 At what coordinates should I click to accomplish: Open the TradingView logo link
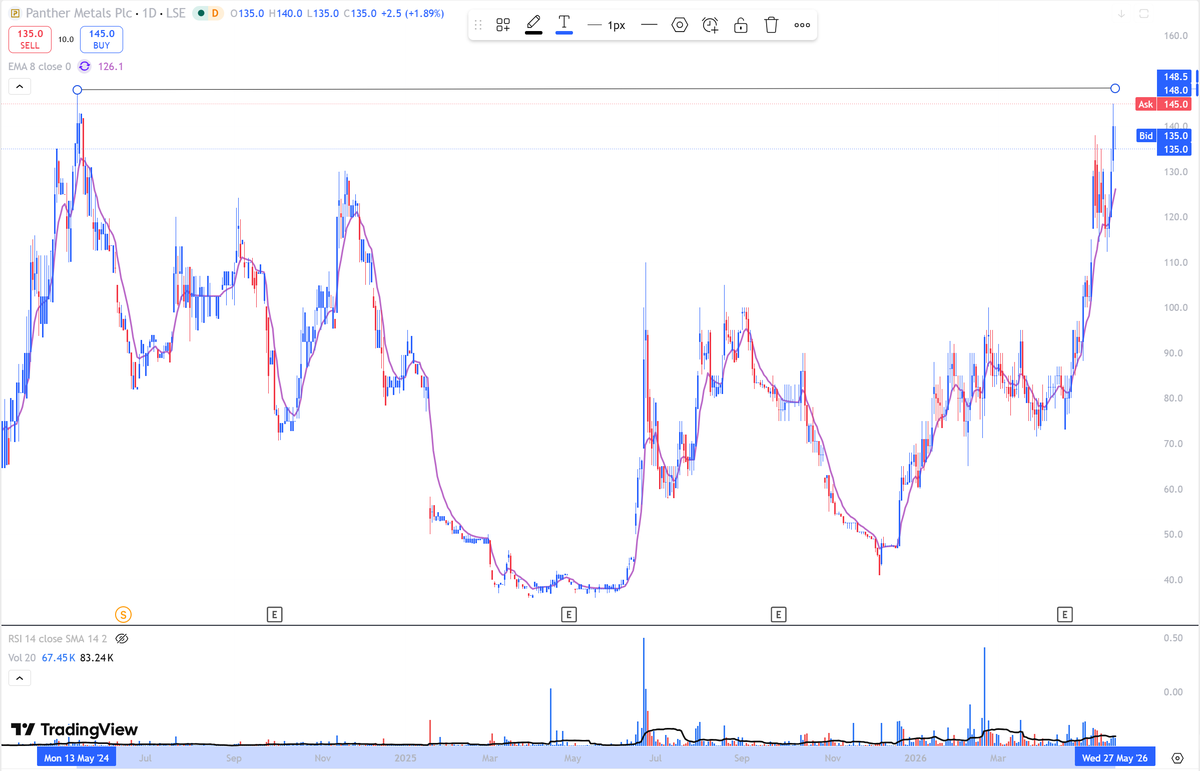pos(75,730)
